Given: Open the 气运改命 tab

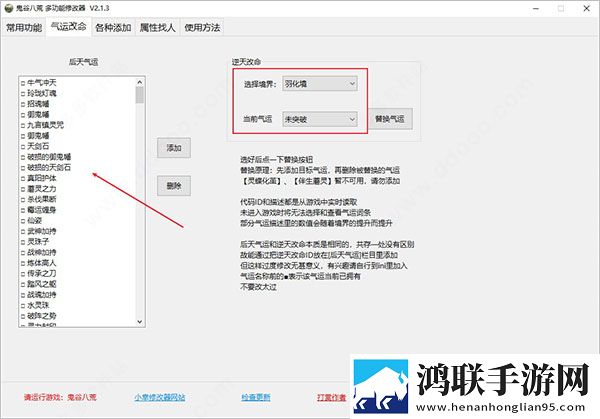Looking at the screenshot, I should (68, 27).
